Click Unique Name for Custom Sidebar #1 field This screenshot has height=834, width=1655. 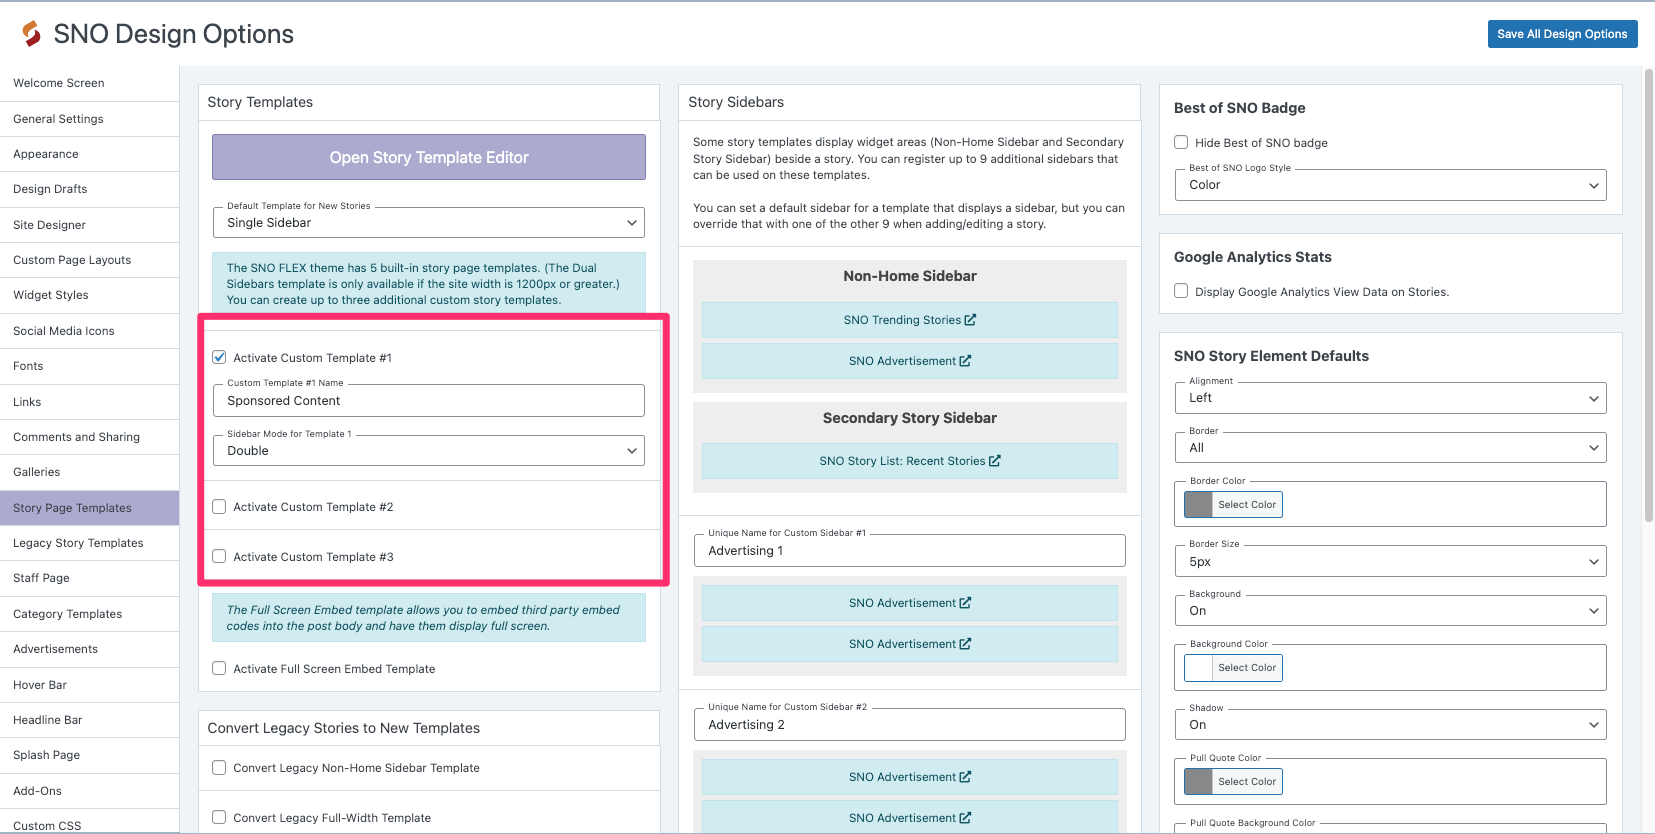[910, 551]
